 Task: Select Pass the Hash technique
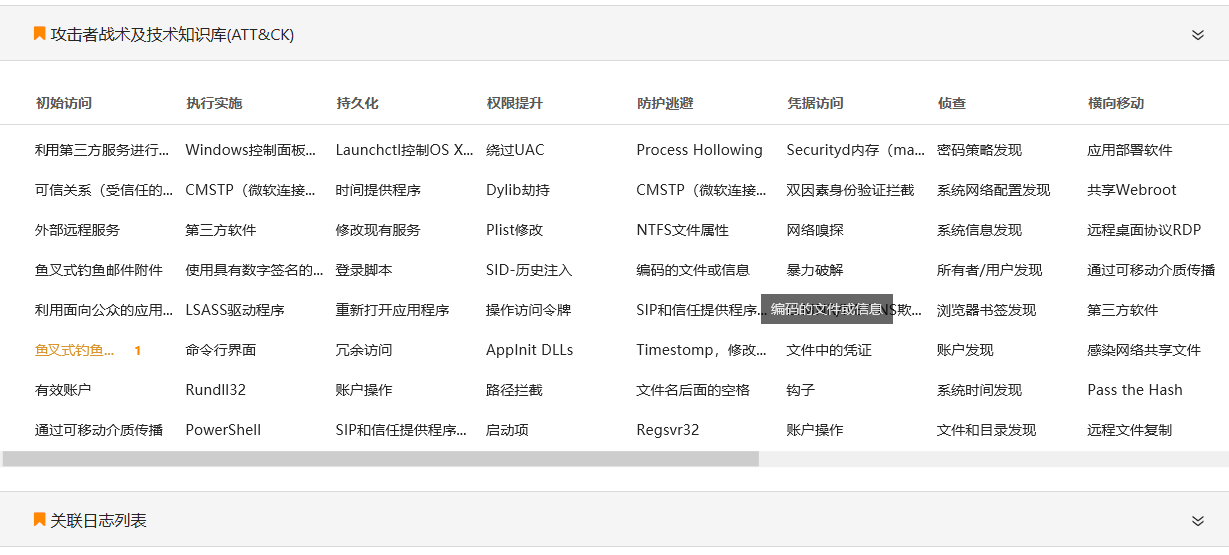[x=1134, y=390]
